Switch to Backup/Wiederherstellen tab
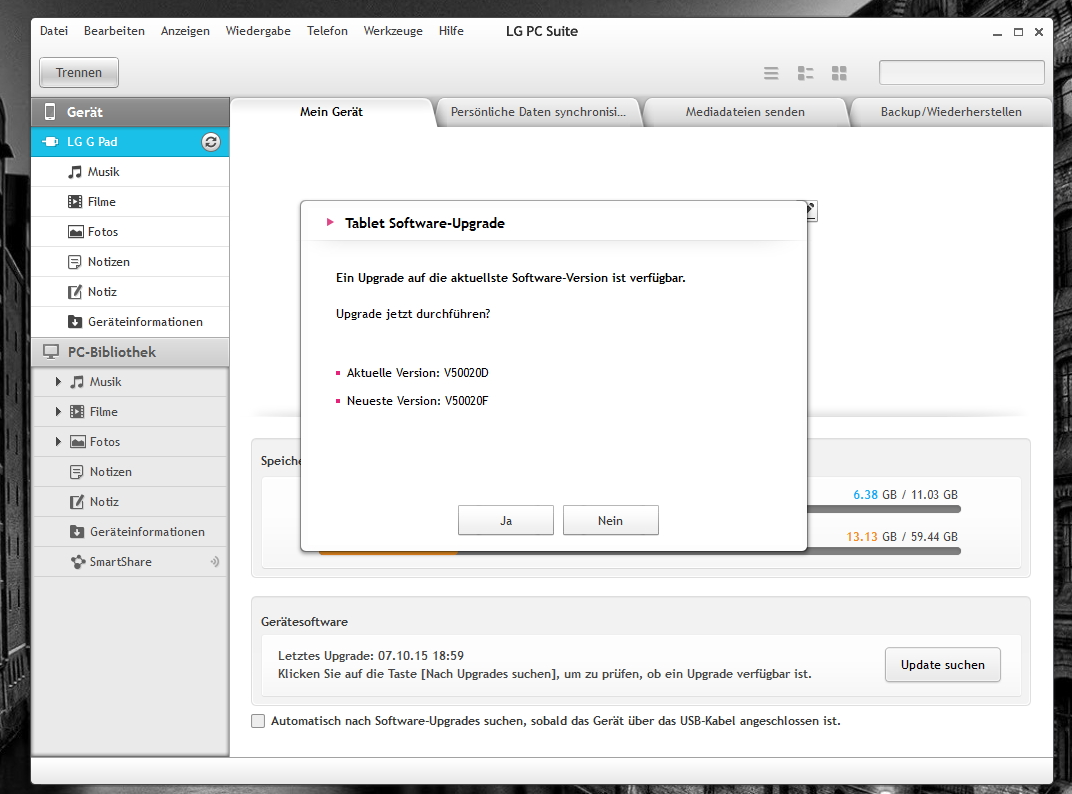Viewport: 1072px width, 794px height. [x=951, y=112]
